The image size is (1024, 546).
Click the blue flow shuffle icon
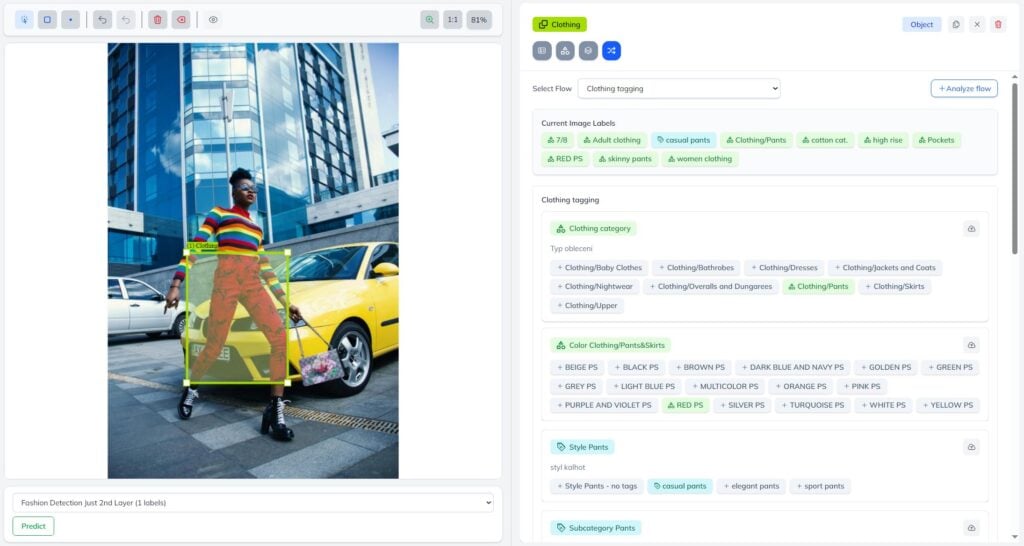click(x=611, y=50)
